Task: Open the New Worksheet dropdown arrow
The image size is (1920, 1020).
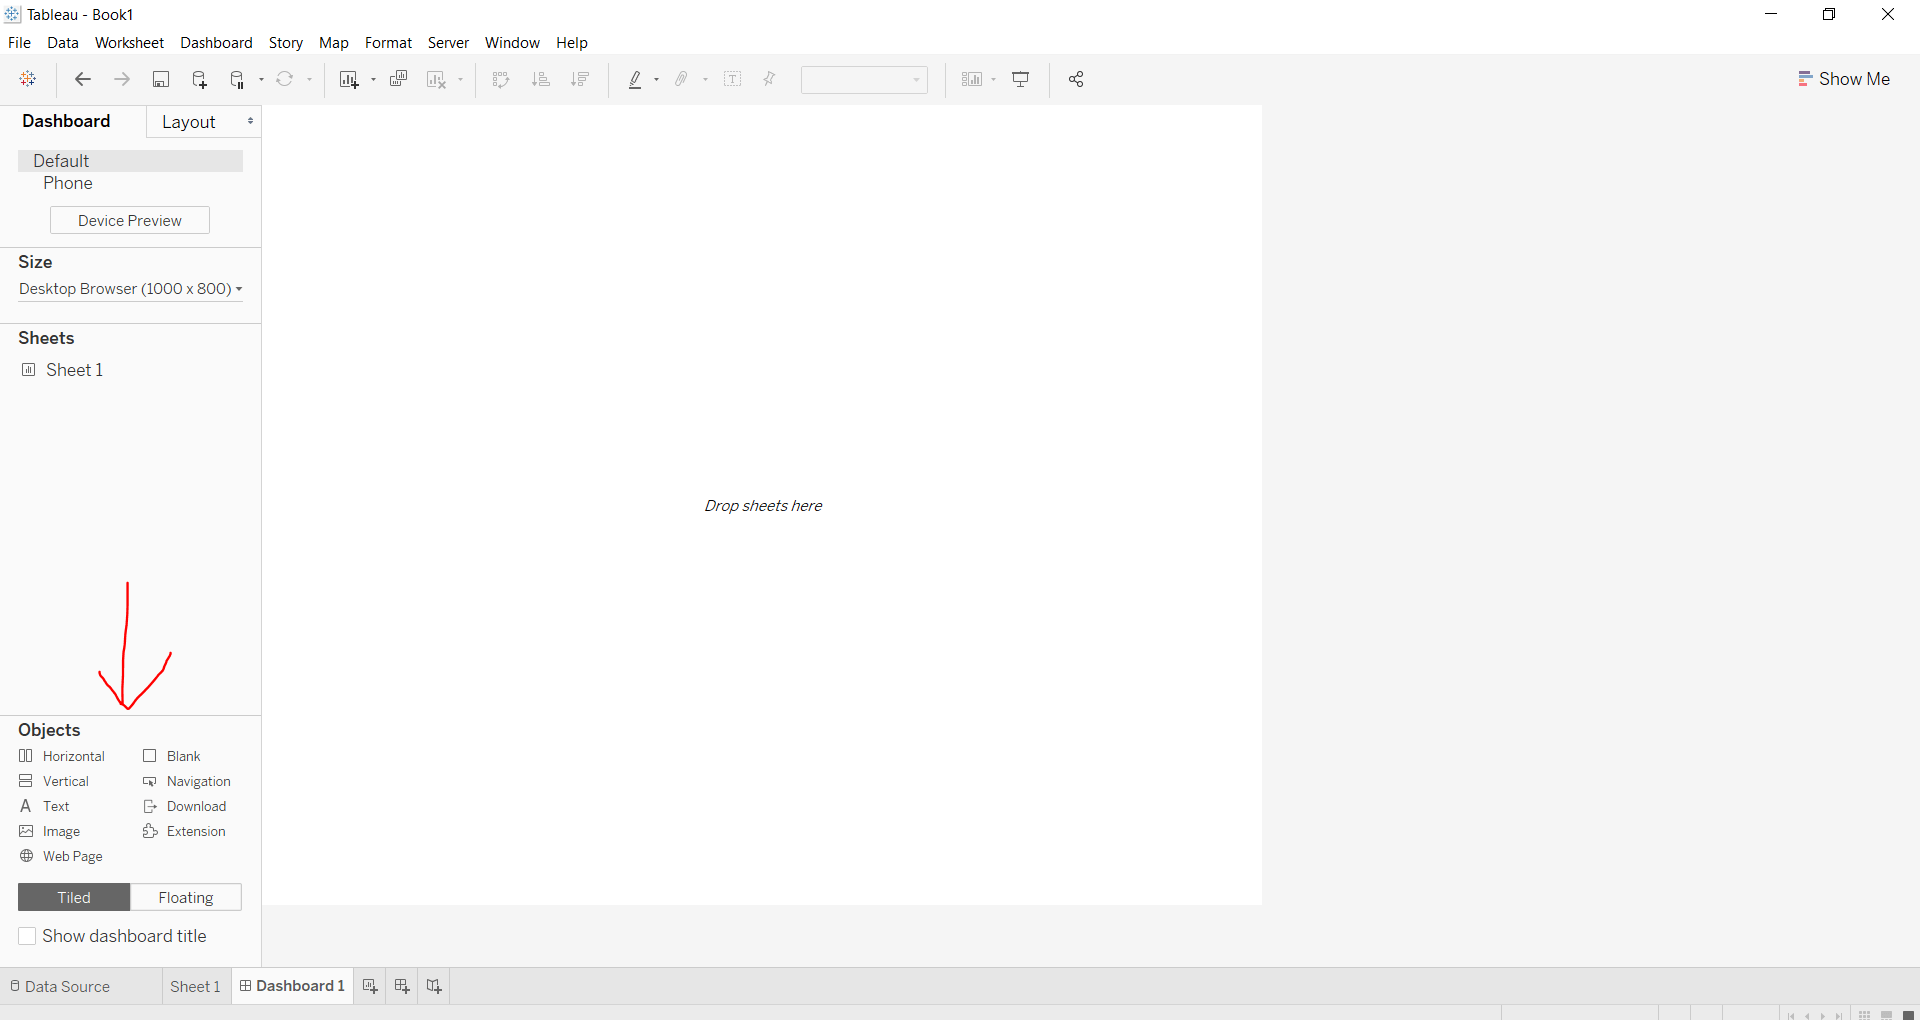Action: 373,79
